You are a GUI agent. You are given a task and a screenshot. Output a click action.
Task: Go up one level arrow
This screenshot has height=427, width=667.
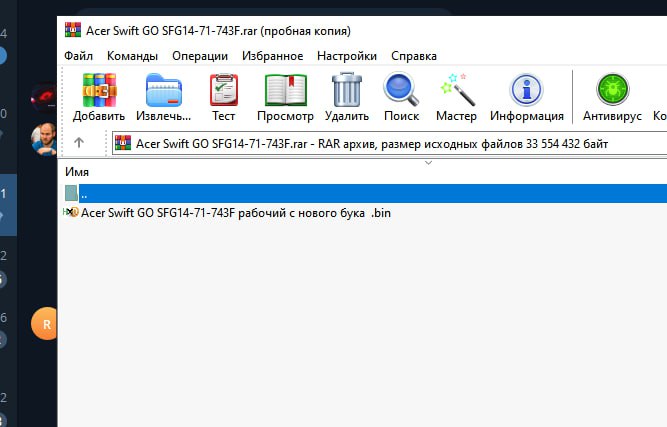[x=79, y=142]
